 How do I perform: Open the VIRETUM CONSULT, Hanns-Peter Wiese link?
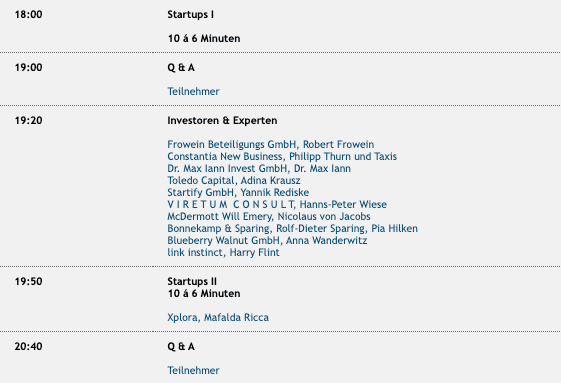(277, 204)
